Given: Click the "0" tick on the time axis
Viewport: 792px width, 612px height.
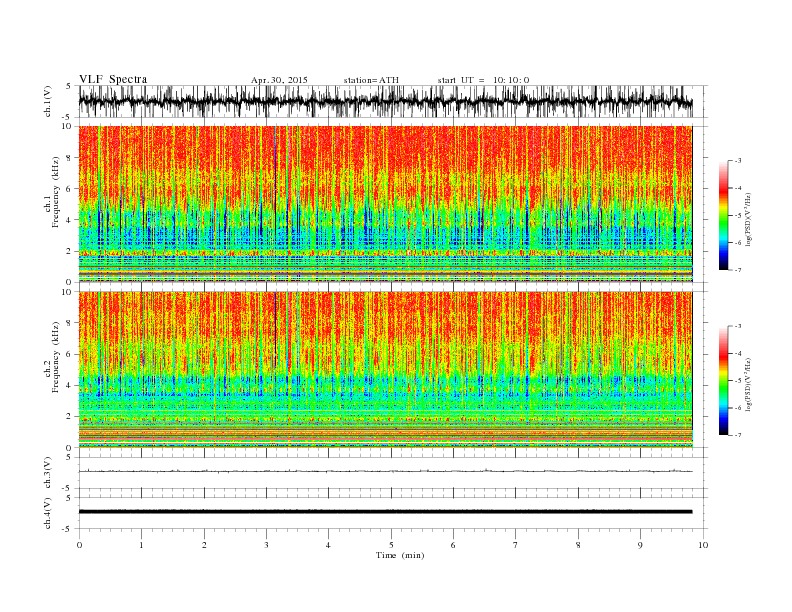Looking at the screenshot, I should (79, 545).
